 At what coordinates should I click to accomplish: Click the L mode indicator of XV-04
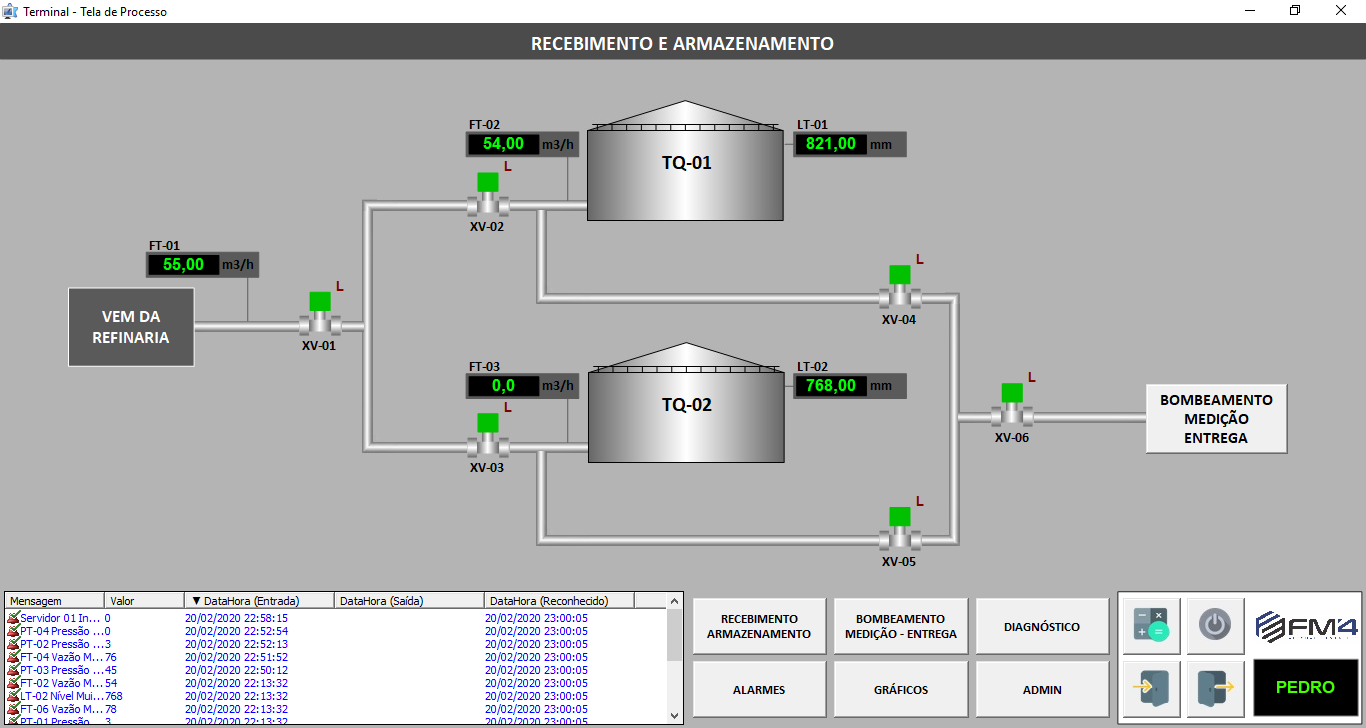920,260
